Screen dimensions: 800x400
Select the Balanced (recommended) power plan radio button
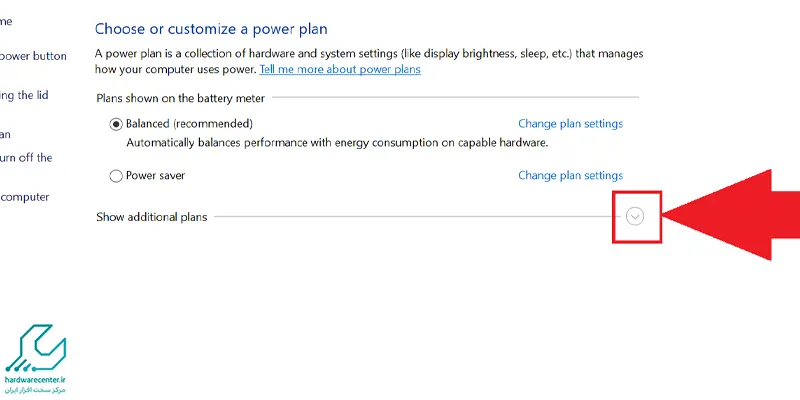click(x=116, y=124)
